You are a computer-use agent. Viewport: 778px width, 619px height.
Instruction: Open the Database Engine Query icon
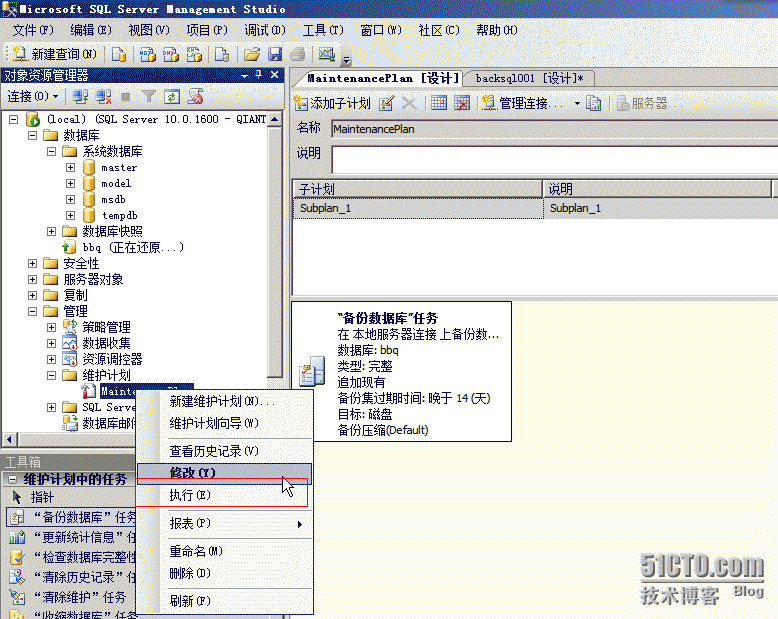pos(119,54)
